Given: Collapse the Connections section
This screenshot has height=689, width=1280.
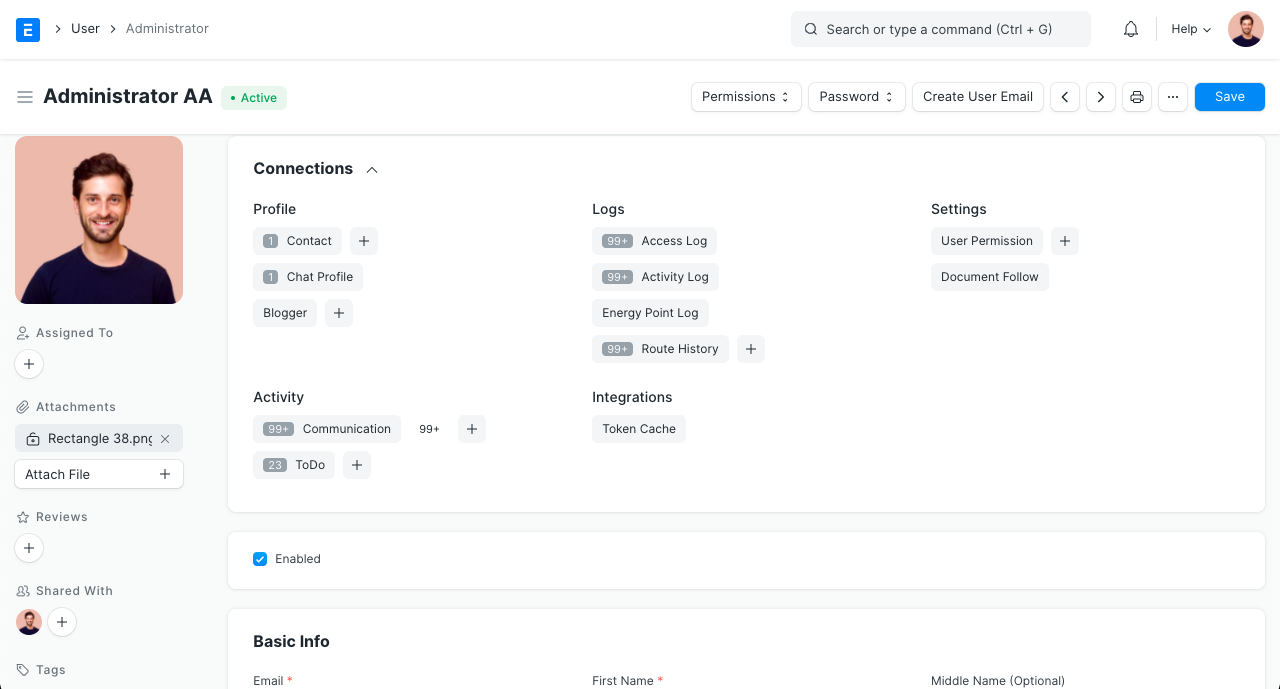Looking at the screenshot, I should point(371,169).
